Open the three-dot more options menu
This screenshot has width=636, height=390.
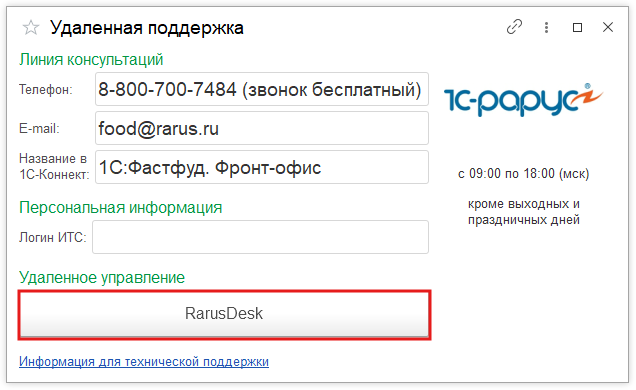pos(546,27)
